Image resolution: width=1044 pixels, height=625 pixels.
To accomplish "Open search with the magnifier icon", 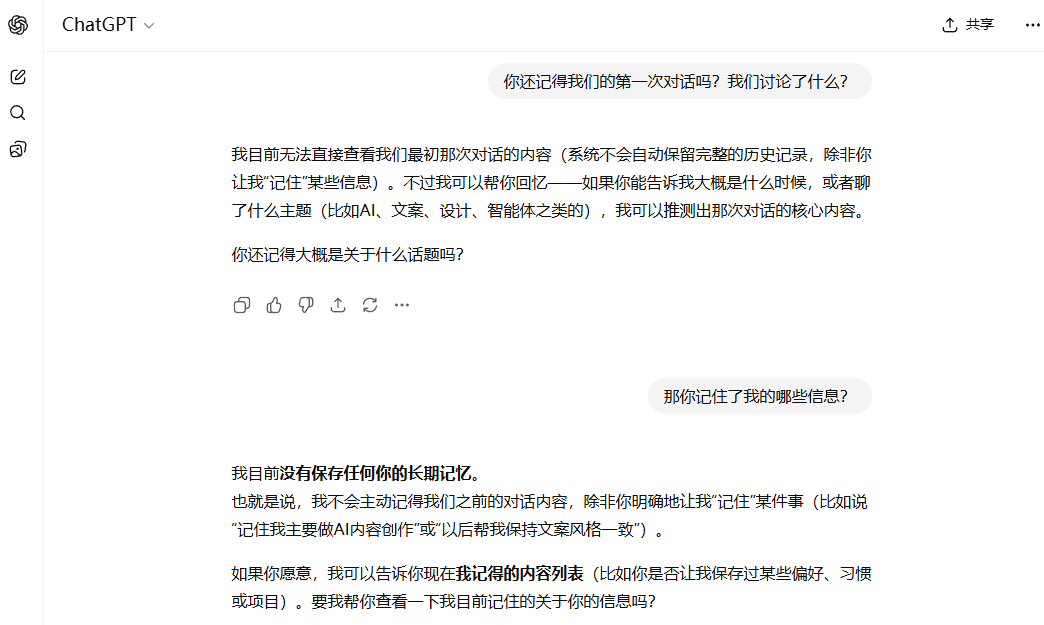I will coord(17,113).
